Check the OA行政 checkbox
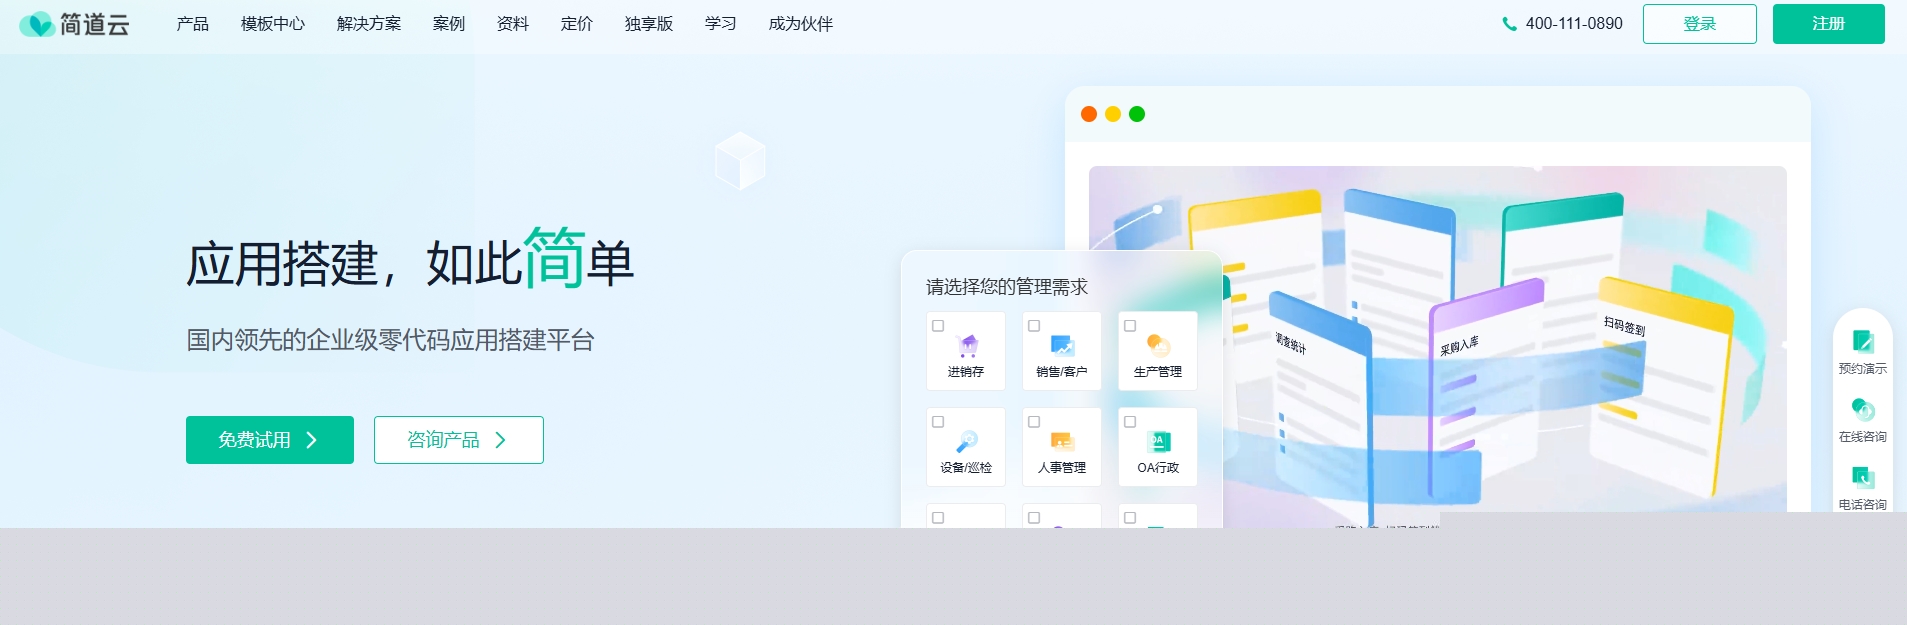Viewport: 1907px width, 625px height. click(1130, 422)
